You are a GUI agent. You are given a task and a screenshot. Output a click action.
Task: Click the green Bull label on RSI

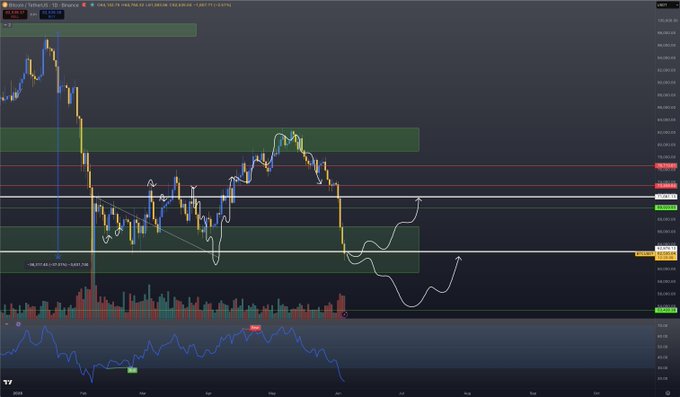tap(132, 371)
